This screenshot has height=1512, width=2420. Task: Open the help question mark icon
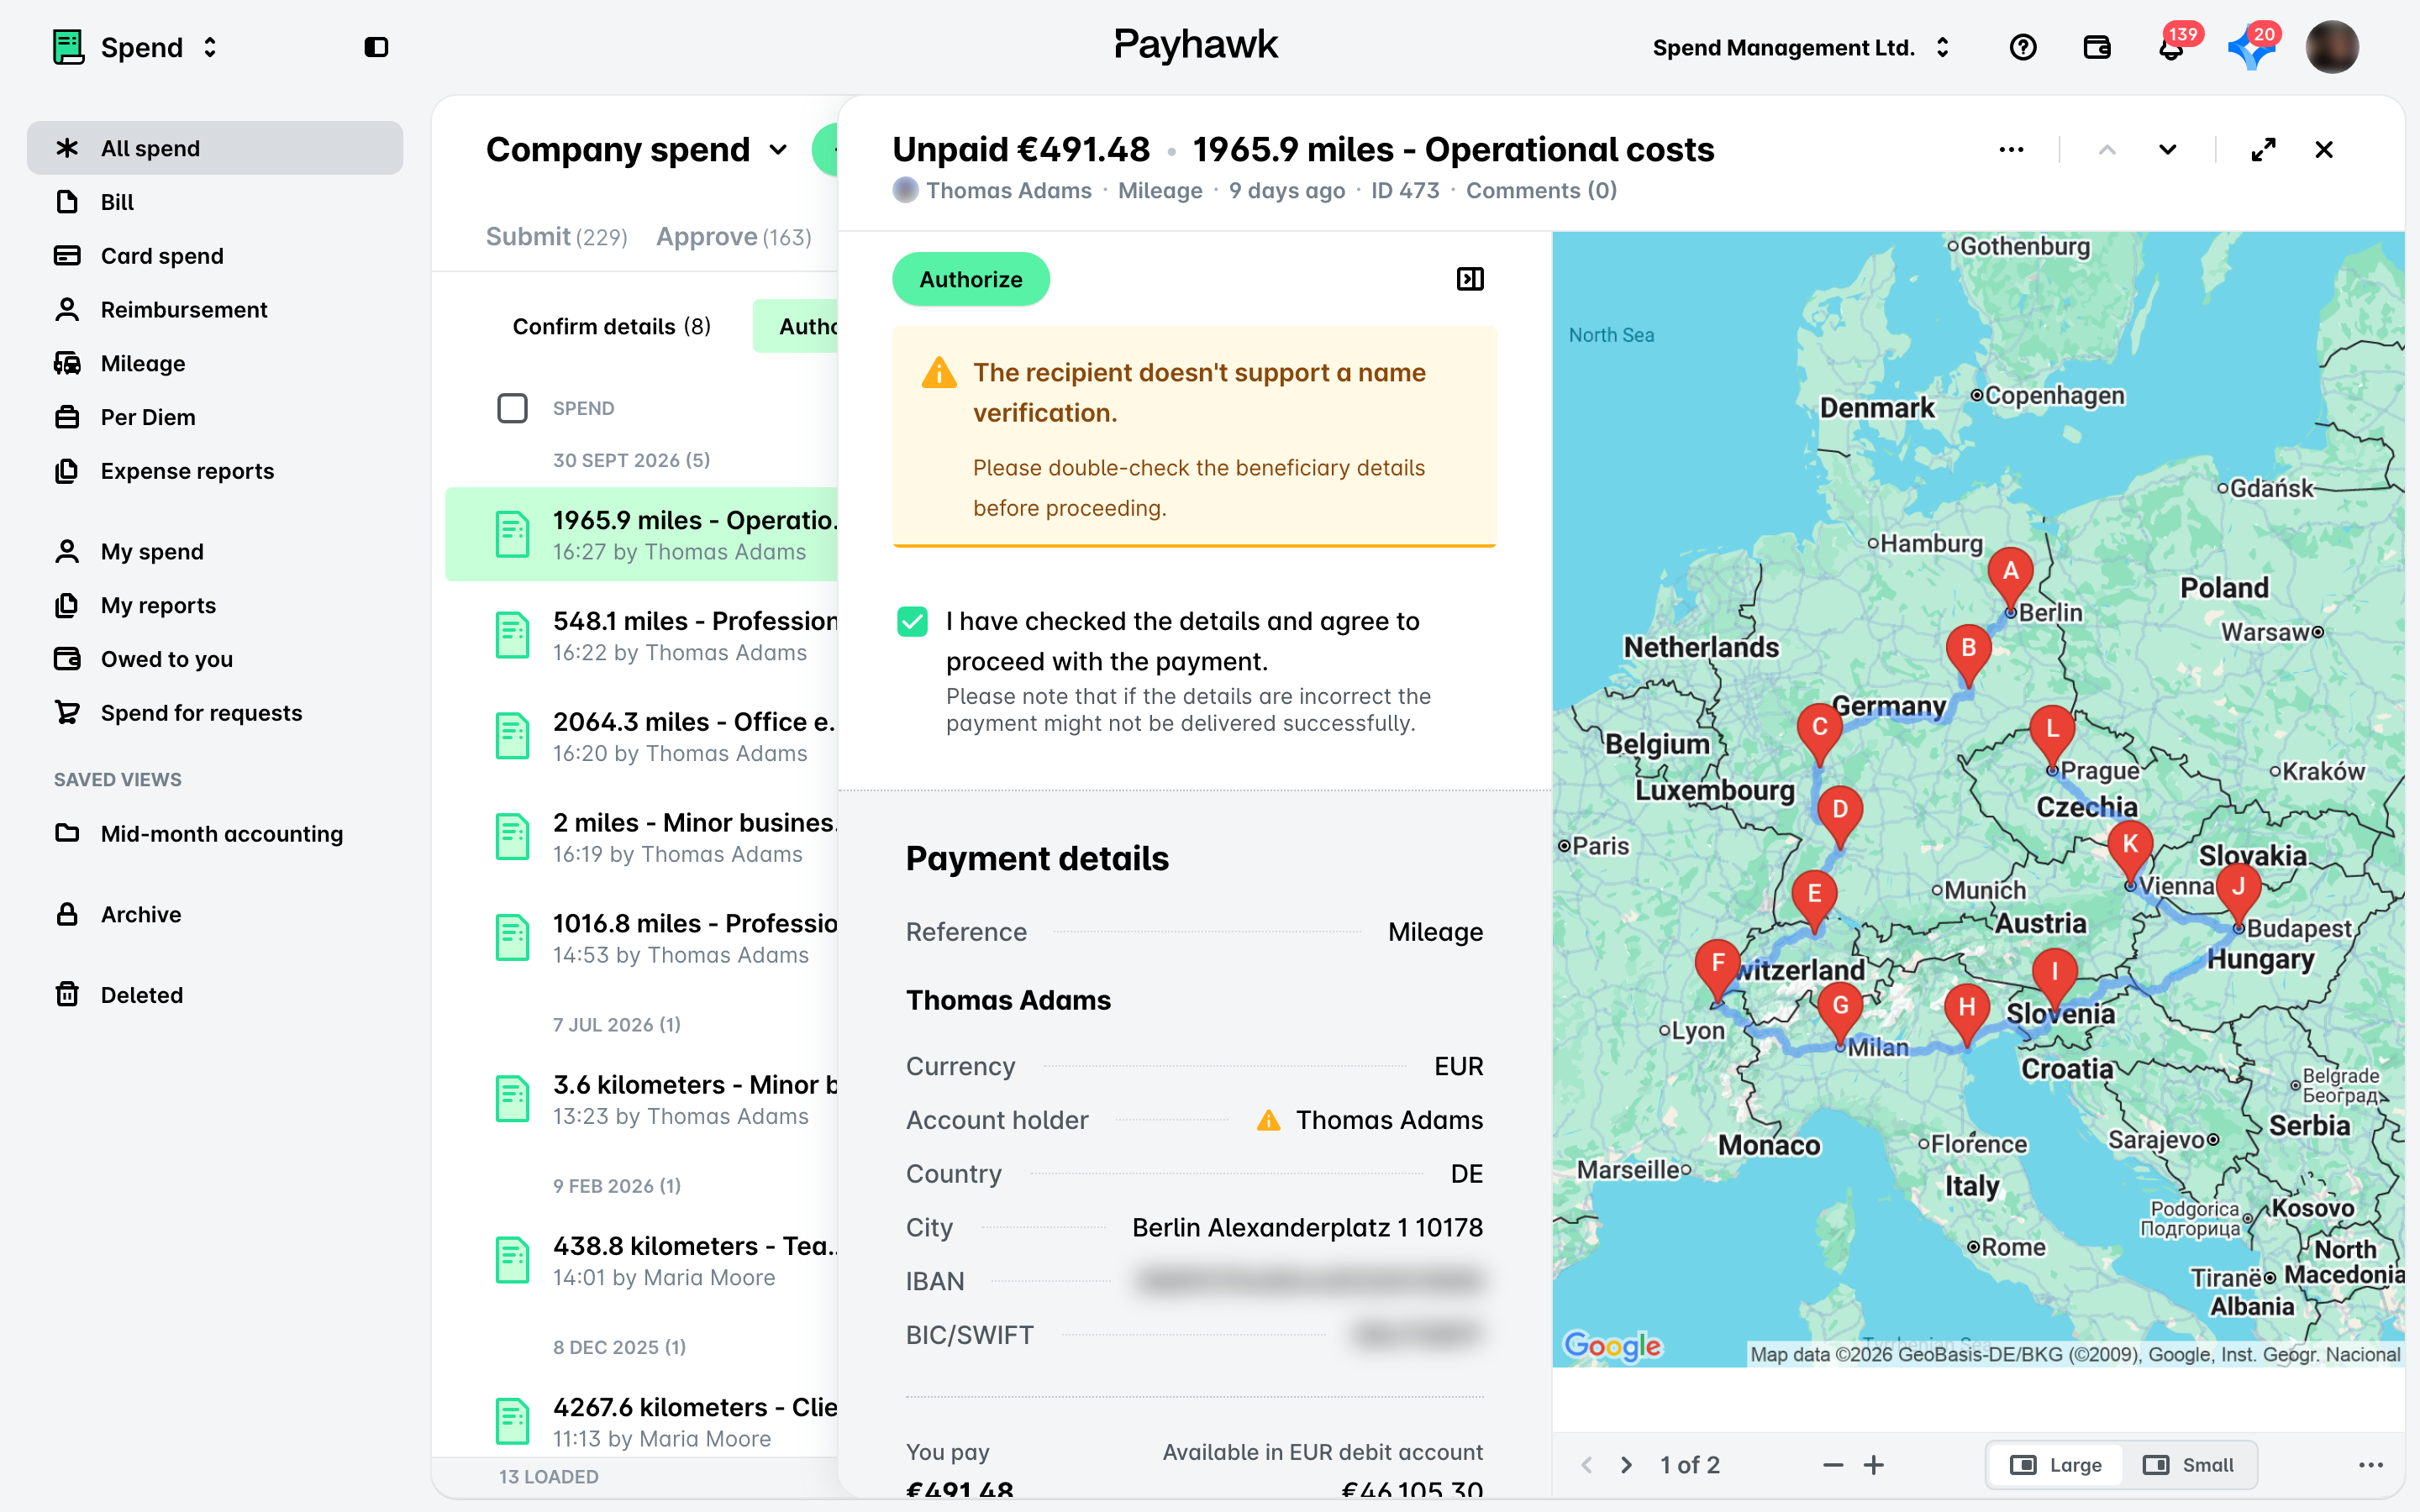pos(2022,47)
